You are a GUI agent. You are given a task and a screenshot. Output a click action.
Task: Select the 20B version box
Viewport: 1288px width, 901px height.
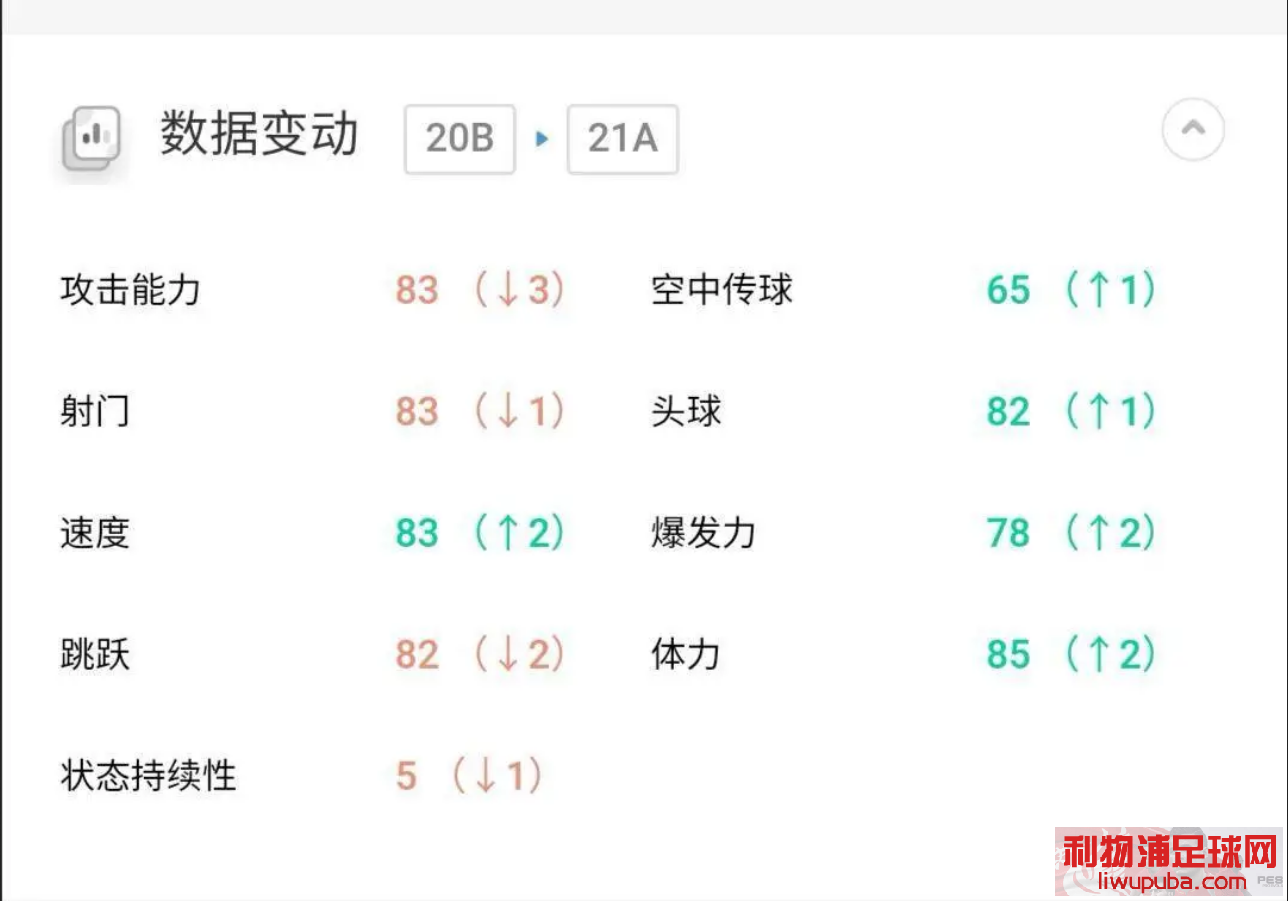460,139
